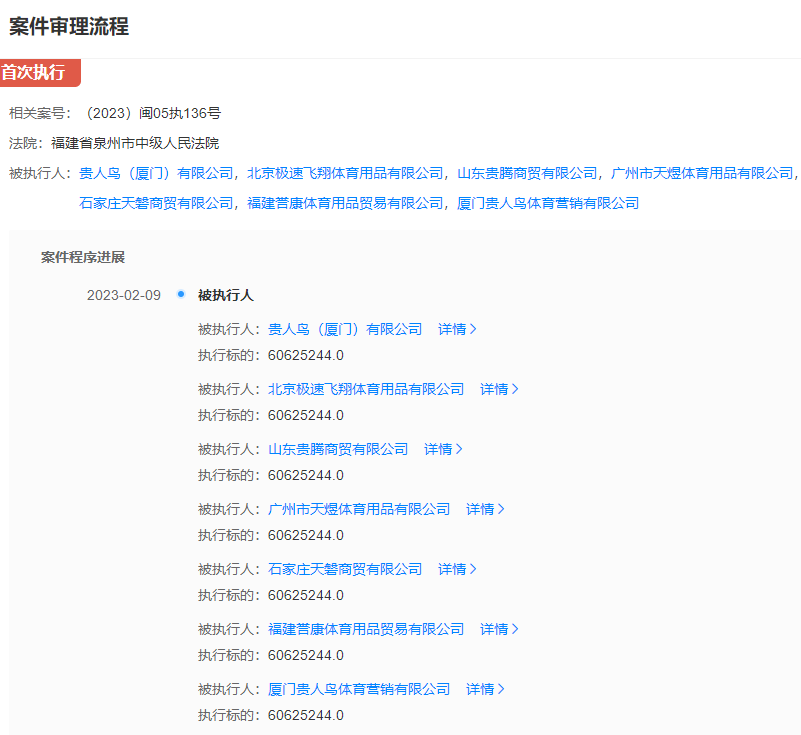Show 详情 for 广州市天煜体育用品有限公司
This screenshot has height=735, width=801.
pyautogui.click(x=485, y=509)
